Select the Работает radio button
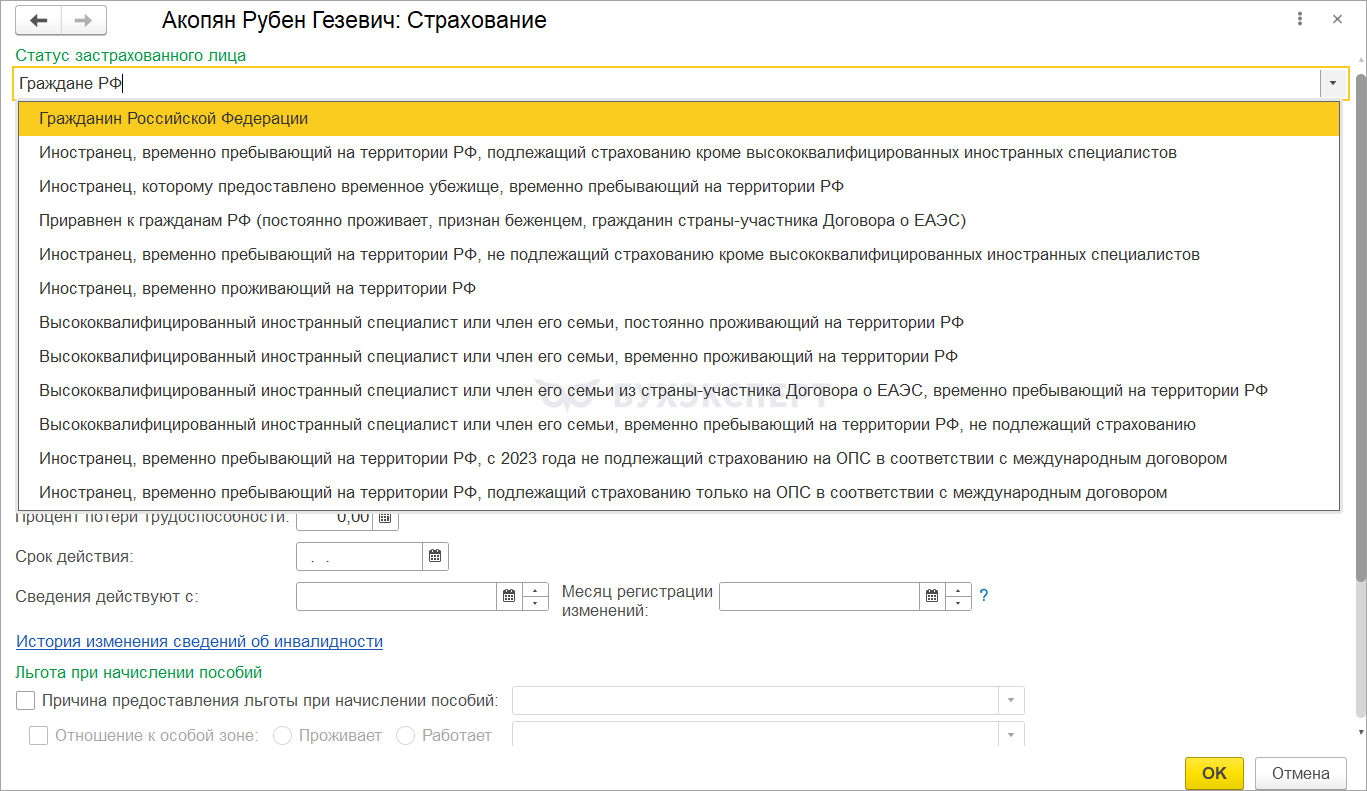Screen dimensions: 1367x791 point(406,735)
